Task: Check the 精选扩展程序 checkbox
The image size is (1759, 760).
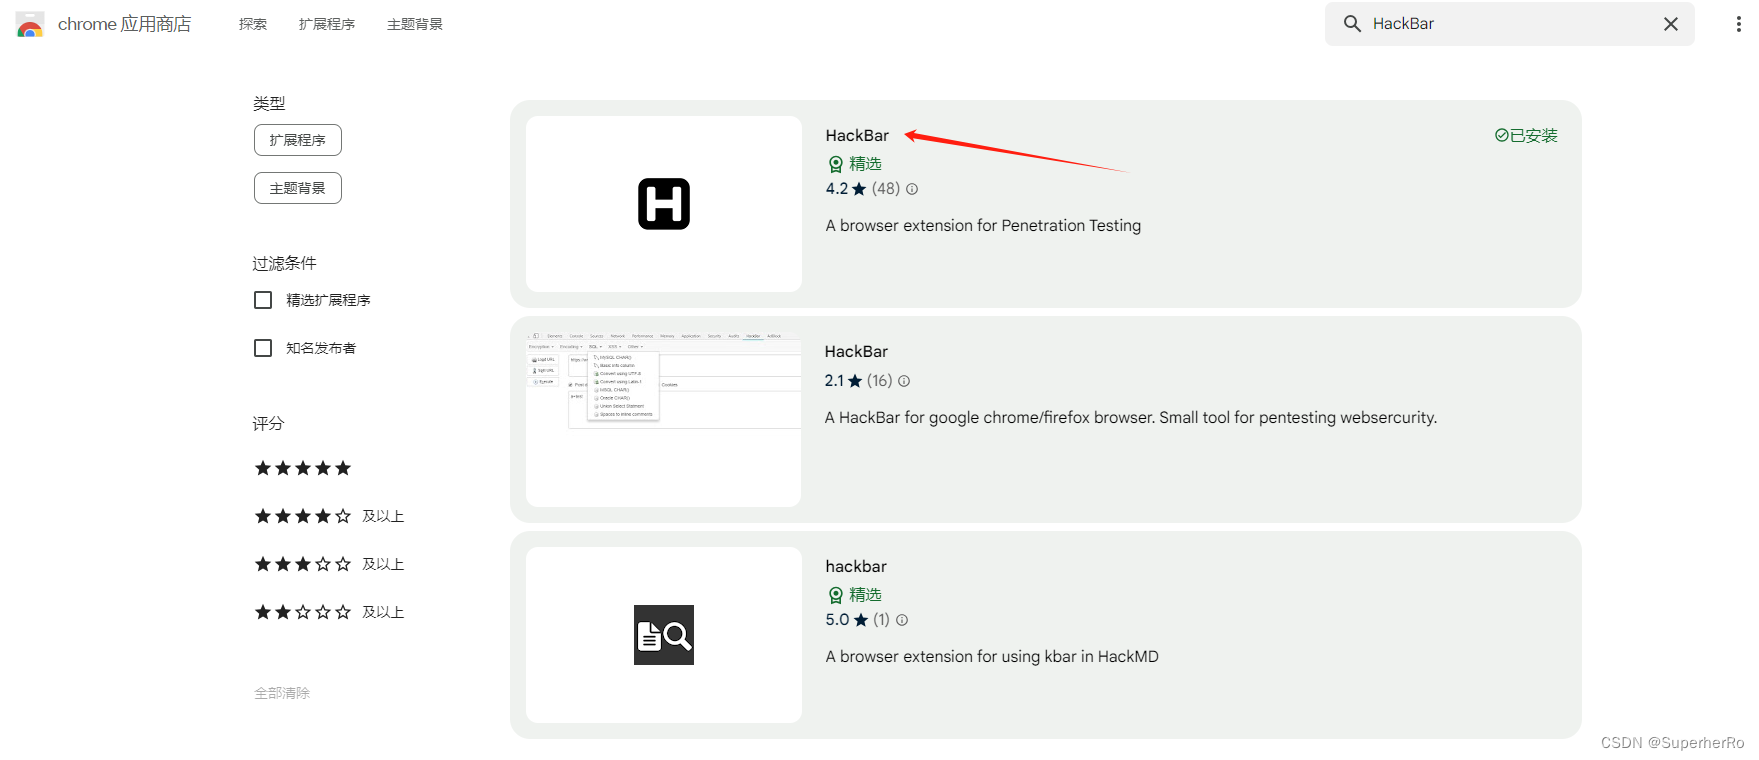Action: (x=263, y=300)
